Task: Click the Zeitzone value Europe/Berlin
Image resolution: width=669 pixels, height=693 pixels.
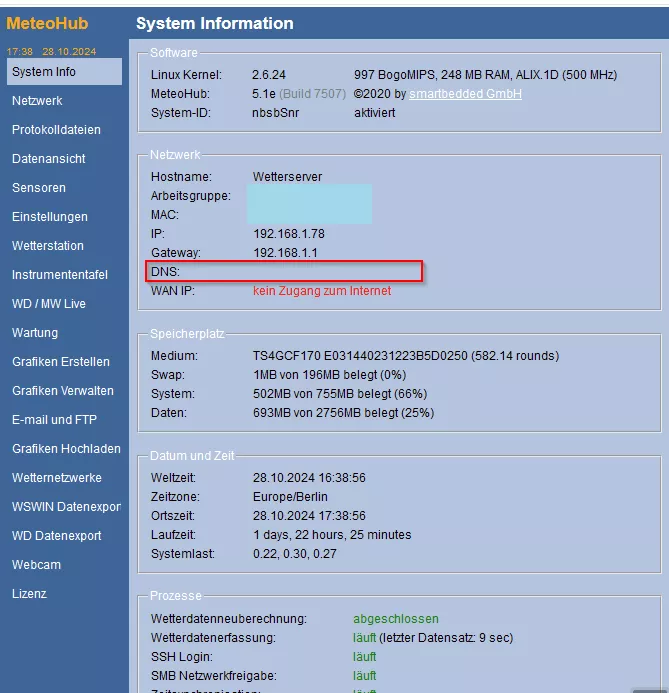Action: (x=290, y=497)
